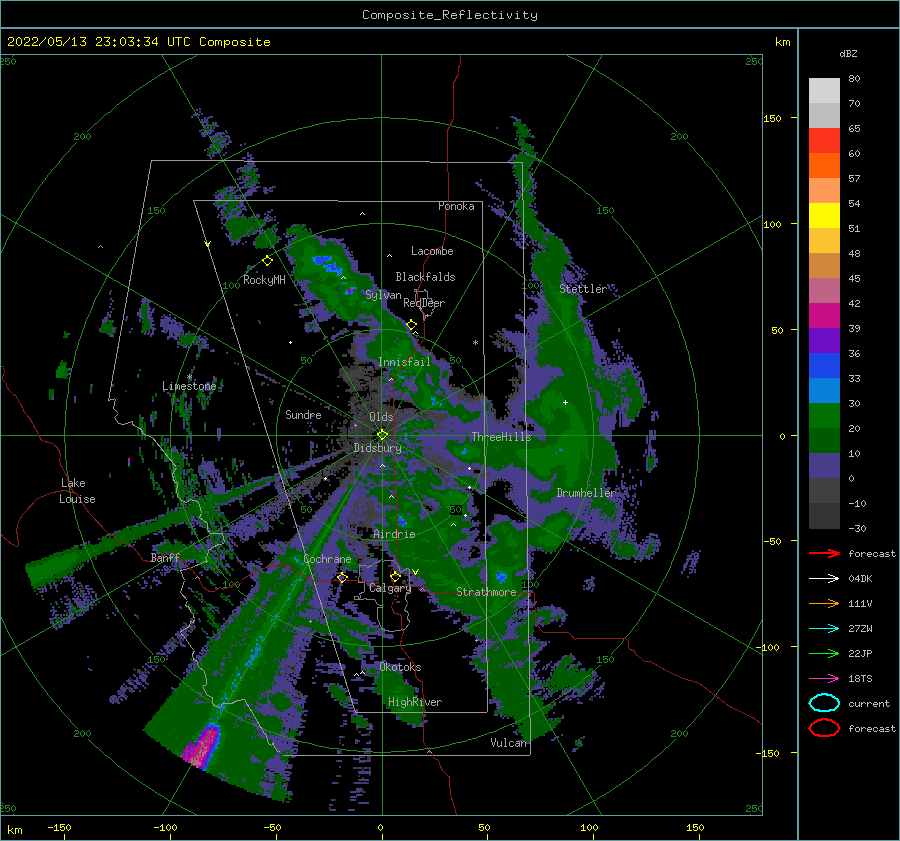
Task: Click the Olds label
Action: click(381, 417)
